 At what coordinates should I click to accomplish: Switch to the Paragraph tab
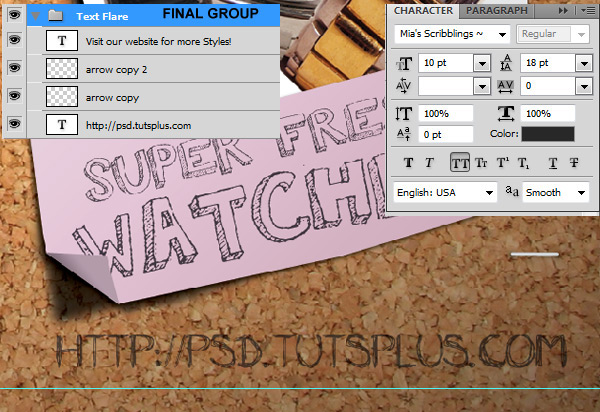pos(496,11)
